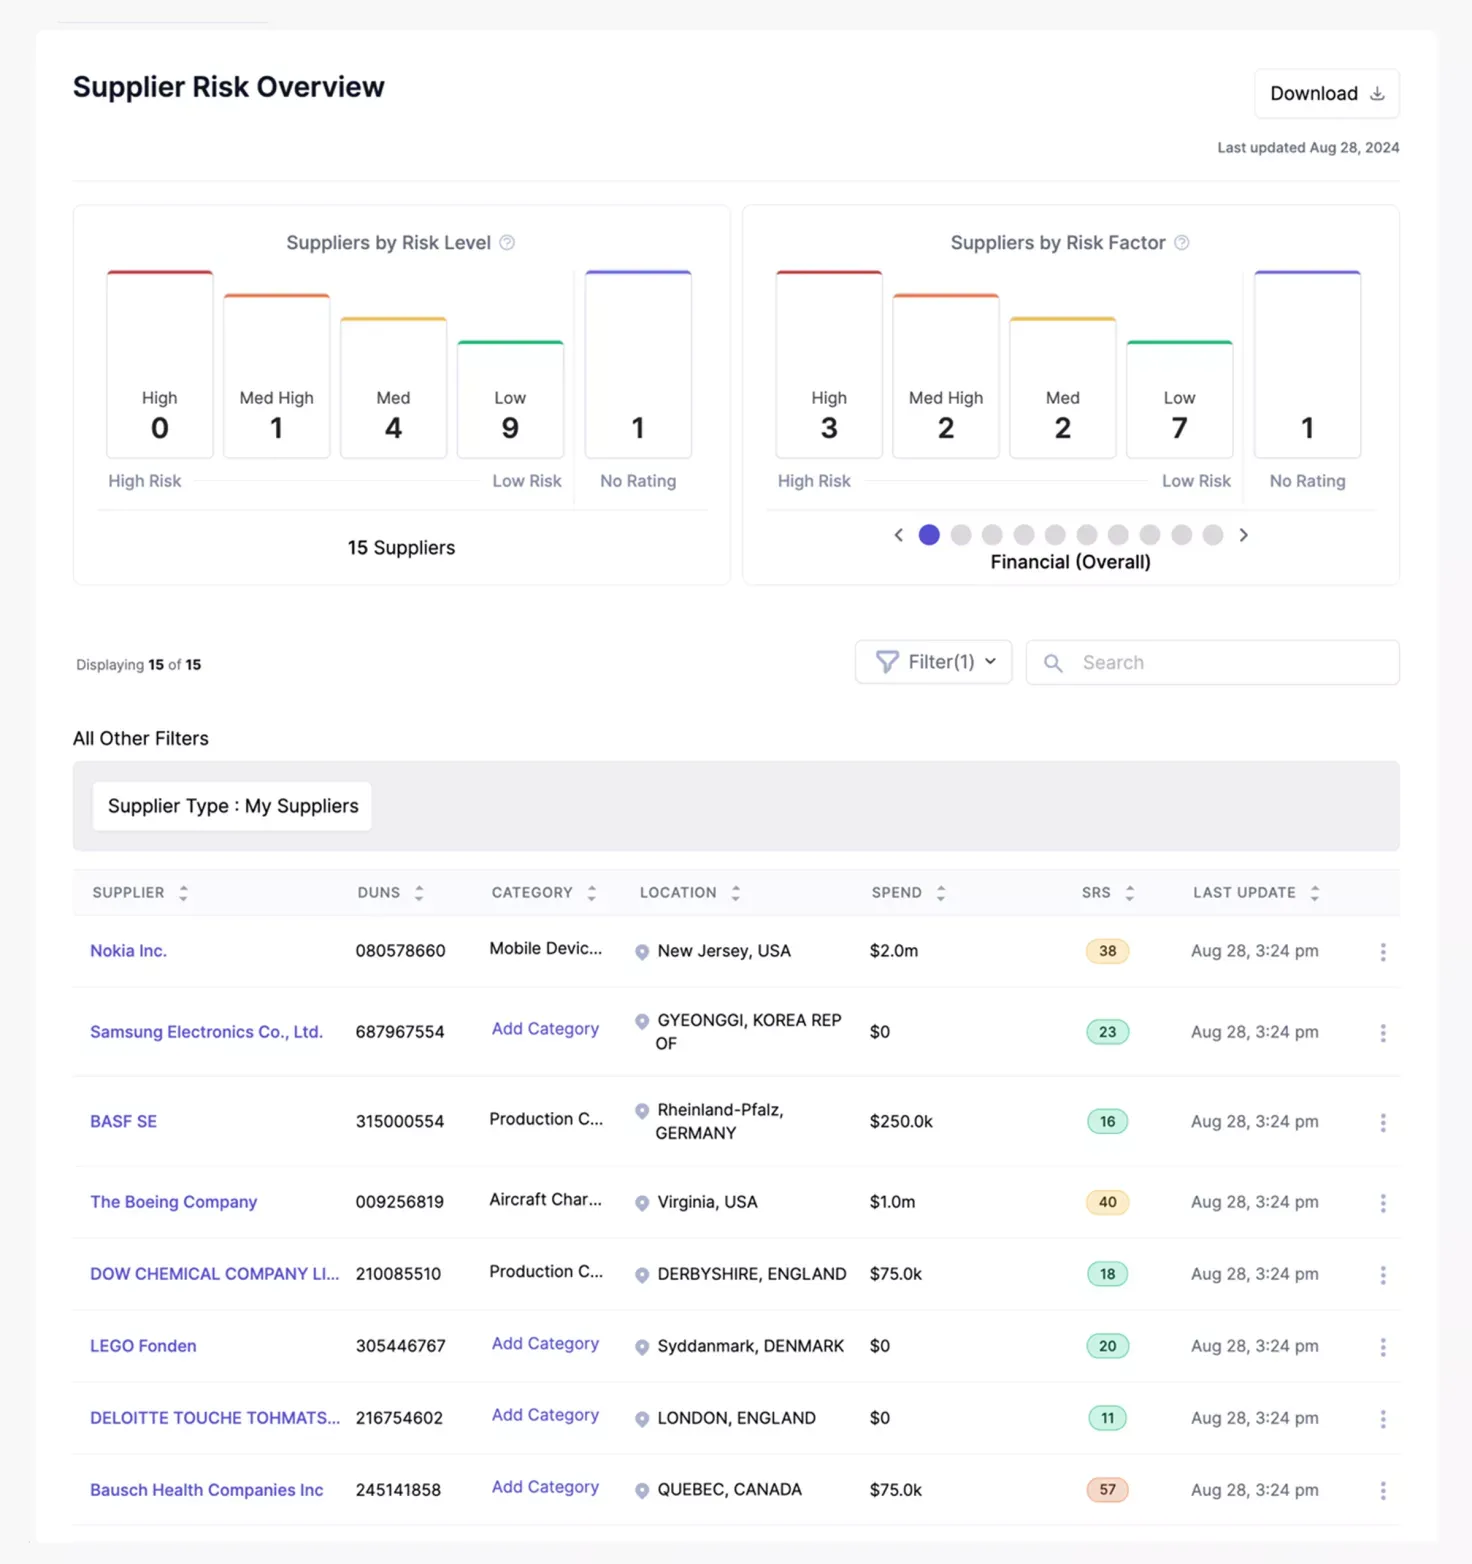Click the next arrow in risk factor carousel
Viewport: 1472px width, 1564px height.
pyautogui.click(x=1243, y=535)
